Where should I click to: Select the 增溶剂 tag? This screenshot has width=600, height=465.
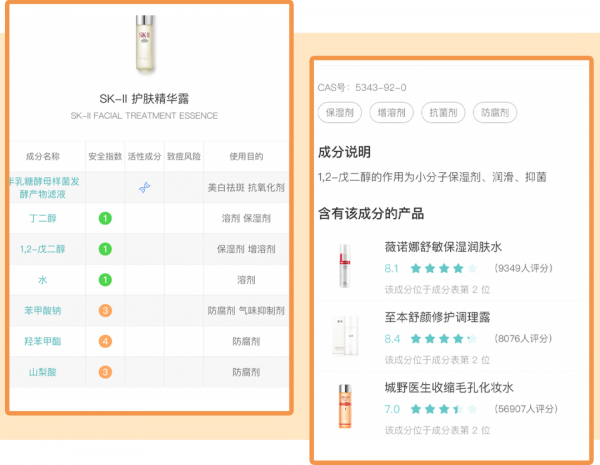click(x=391, y=113)
